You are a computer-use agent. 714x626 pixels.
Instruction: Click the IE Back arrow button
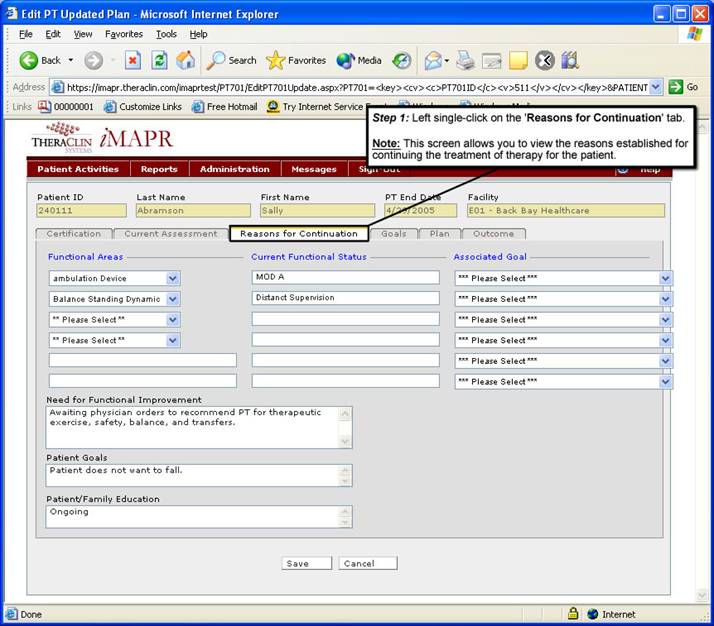30,60
